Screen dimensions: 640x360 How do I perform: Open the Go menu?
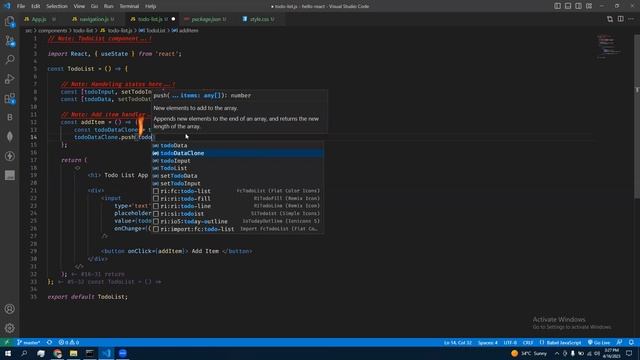(x=94, y=6)
